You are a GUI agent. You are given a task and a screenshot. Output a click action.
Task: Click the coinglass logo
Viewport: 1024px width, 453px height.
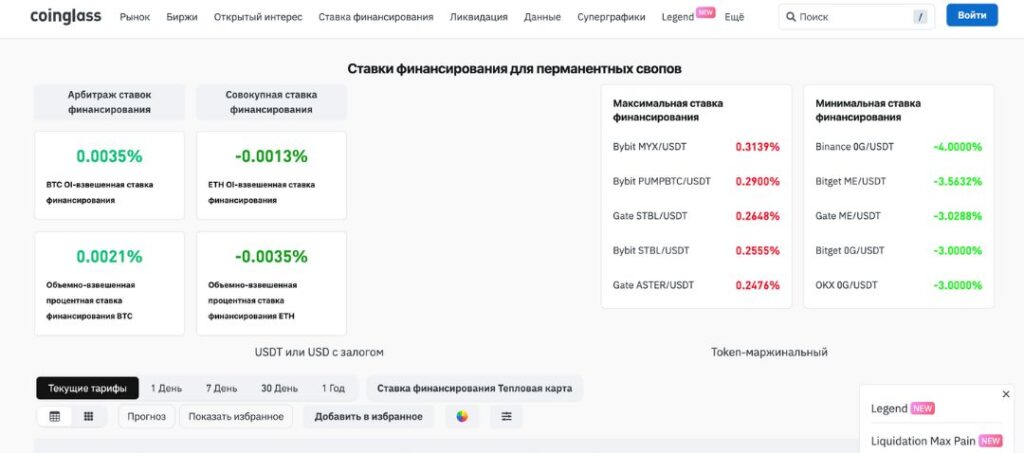[65, 16]
